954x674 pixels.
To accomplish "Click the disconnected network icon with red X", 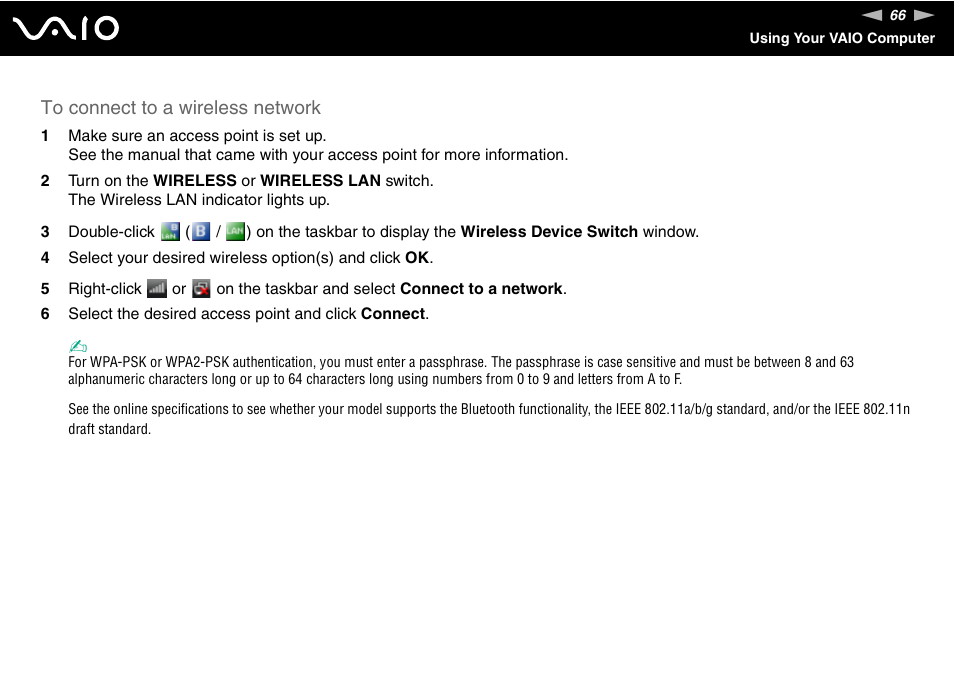I will point(201,288).
